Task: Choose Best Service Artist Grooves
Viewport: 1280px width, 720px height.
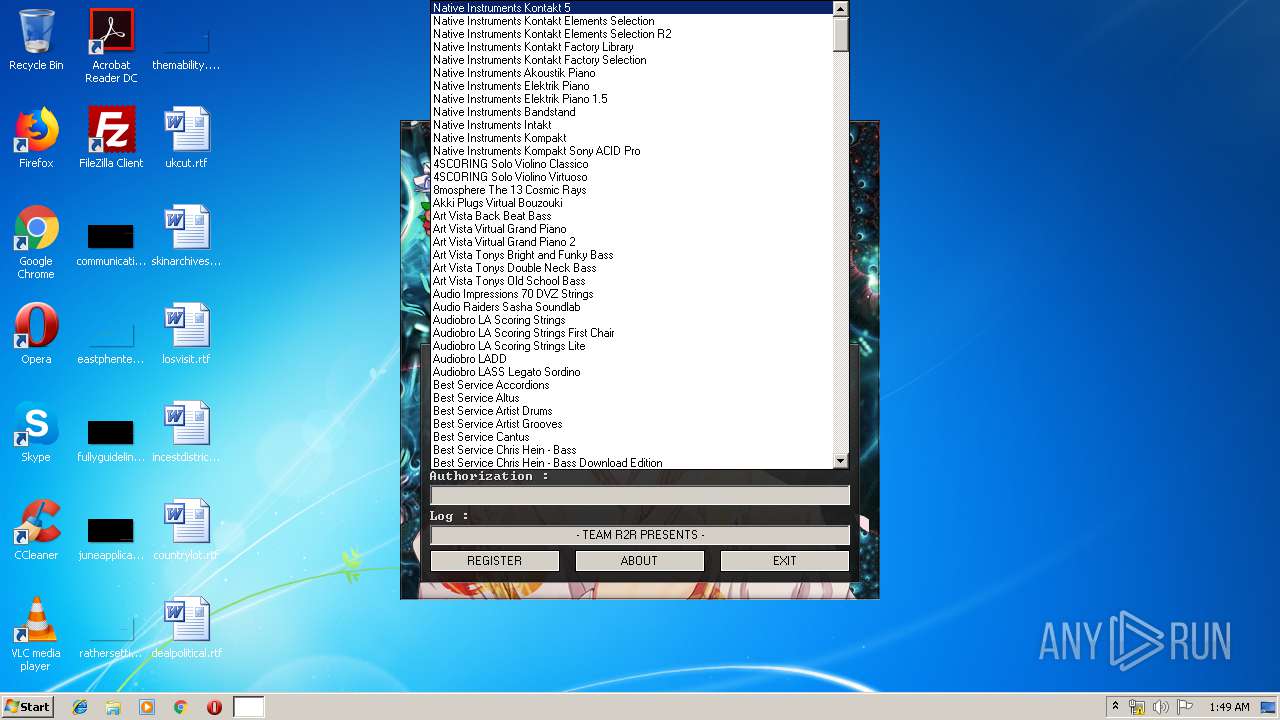Action: 631,424
